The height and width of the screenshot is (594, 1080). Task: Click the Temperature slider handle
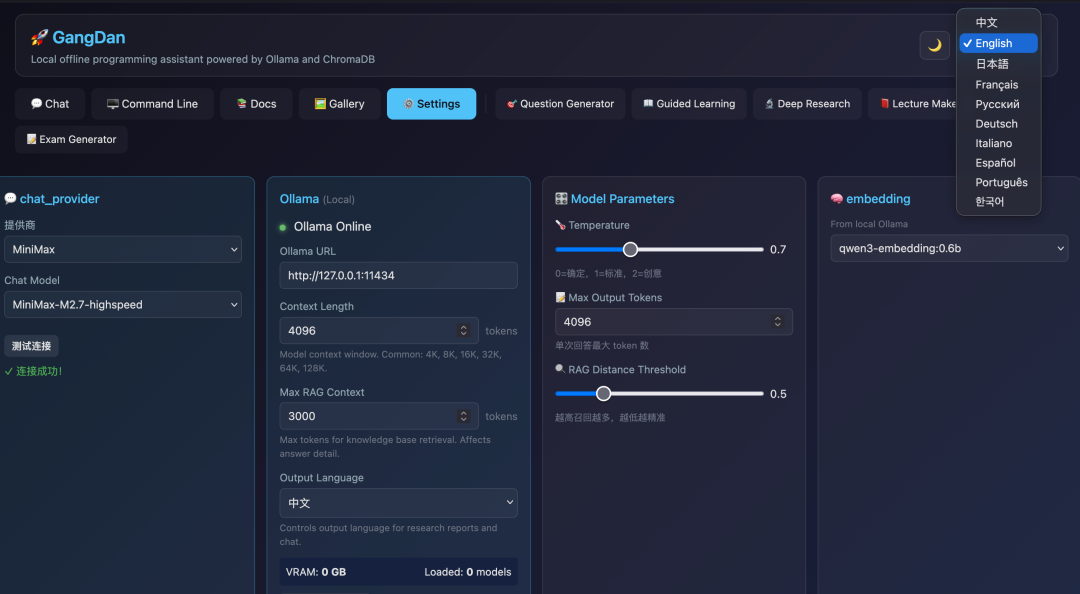pyautogui.click(x=630, y=249)
